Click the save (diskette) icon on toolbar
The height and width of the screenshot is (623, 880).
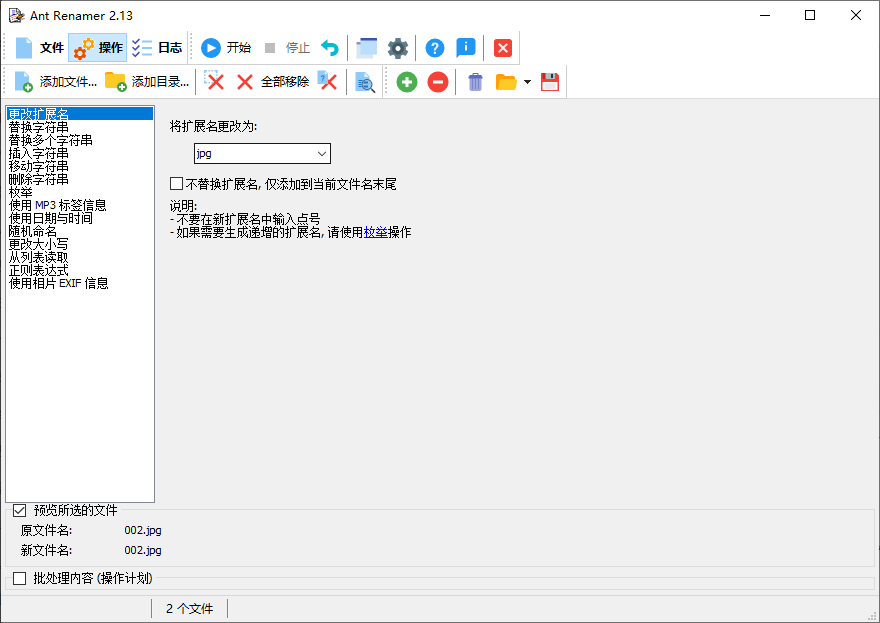point(550,82)
